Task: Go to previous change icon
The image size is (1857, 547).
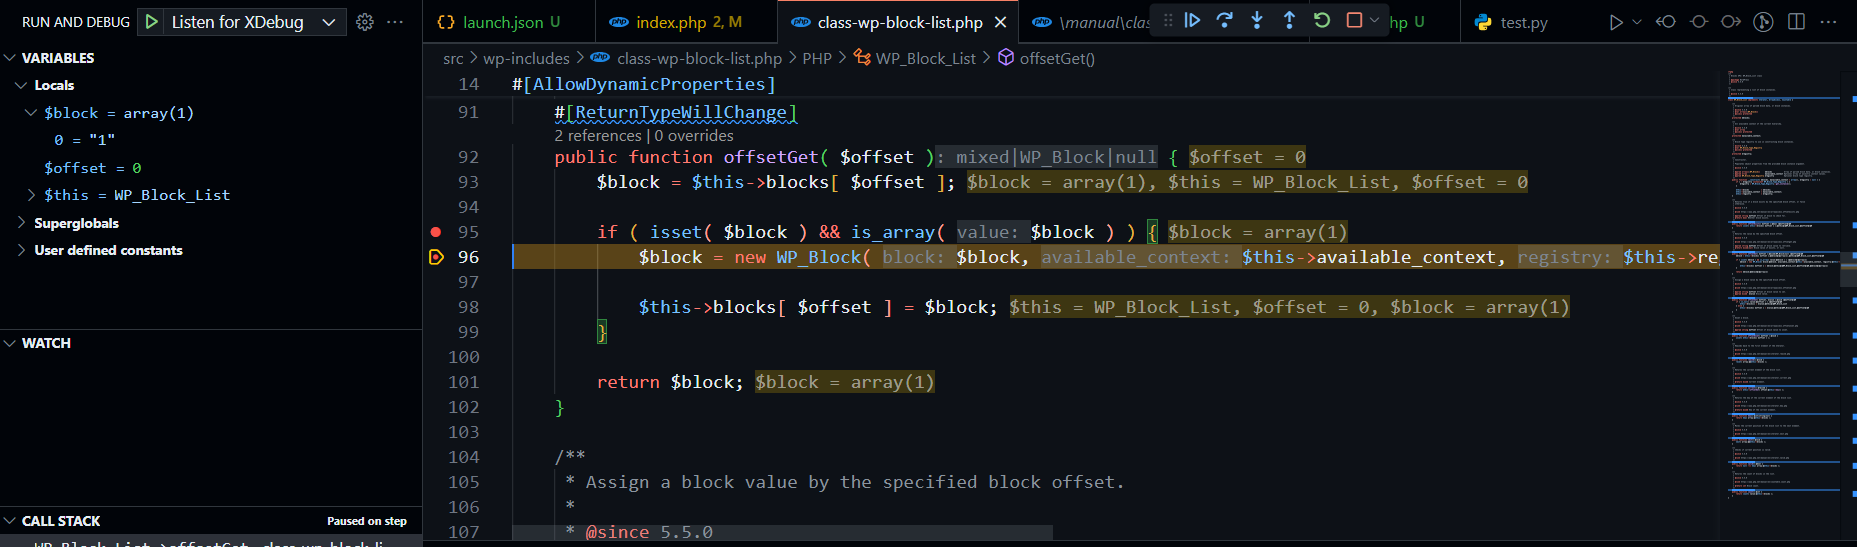Action: 1666,22
